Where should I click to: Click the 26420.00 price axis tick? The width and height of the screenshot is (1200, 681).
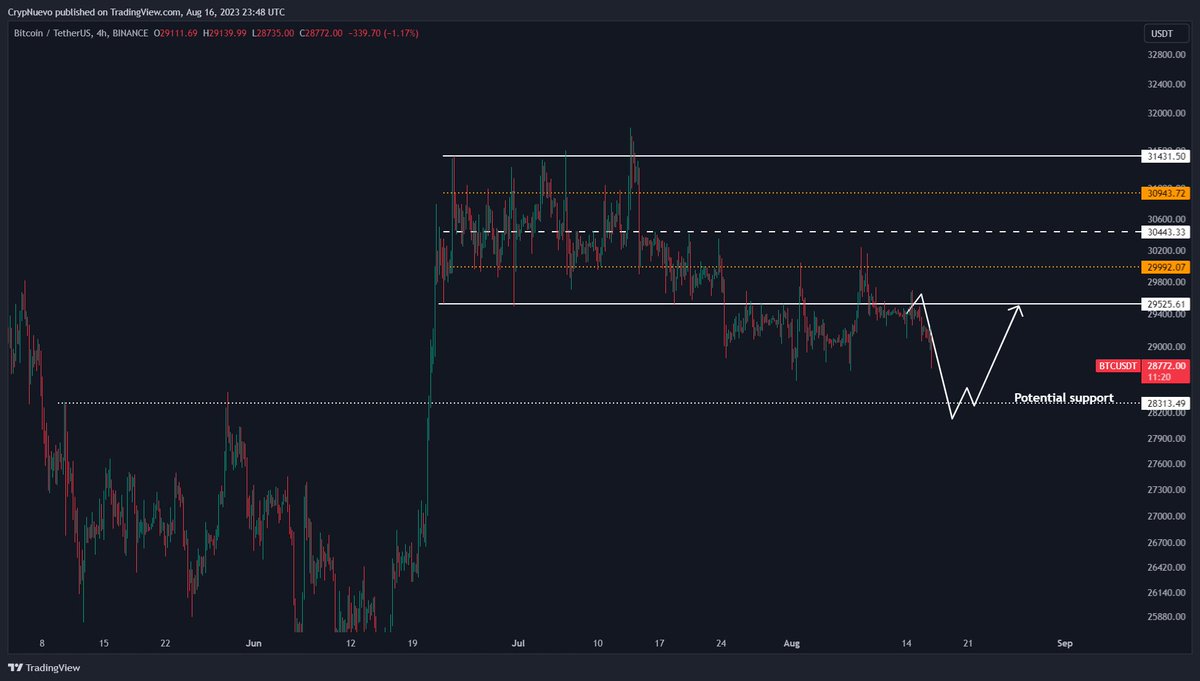click(1167, 567)
